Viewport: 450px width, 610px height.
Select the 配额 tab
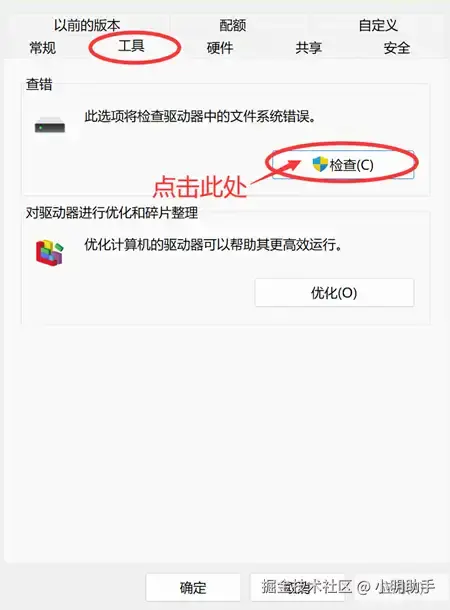(x=233, y=25)
